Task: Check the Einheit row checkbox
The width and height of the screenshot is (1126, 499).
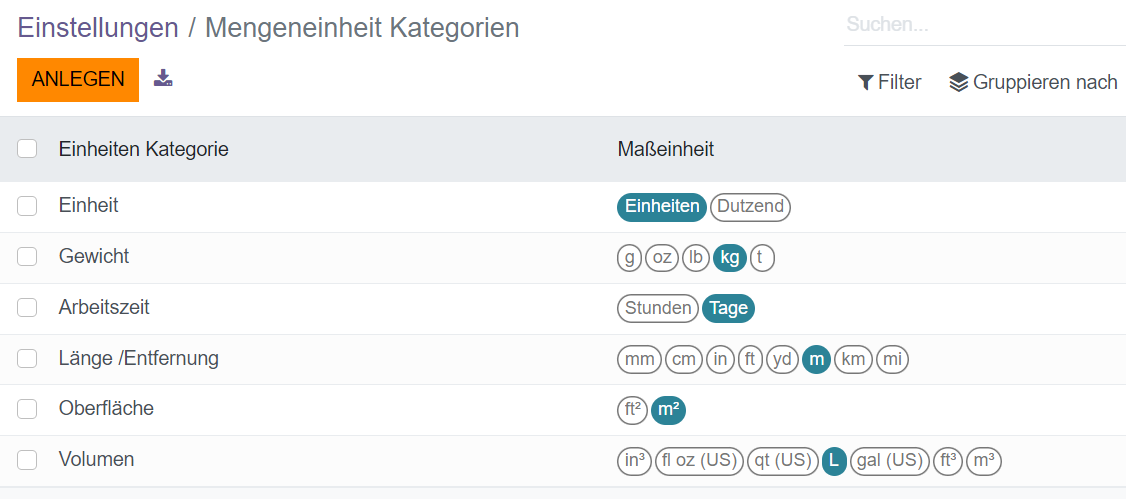Action: point(27,206)
